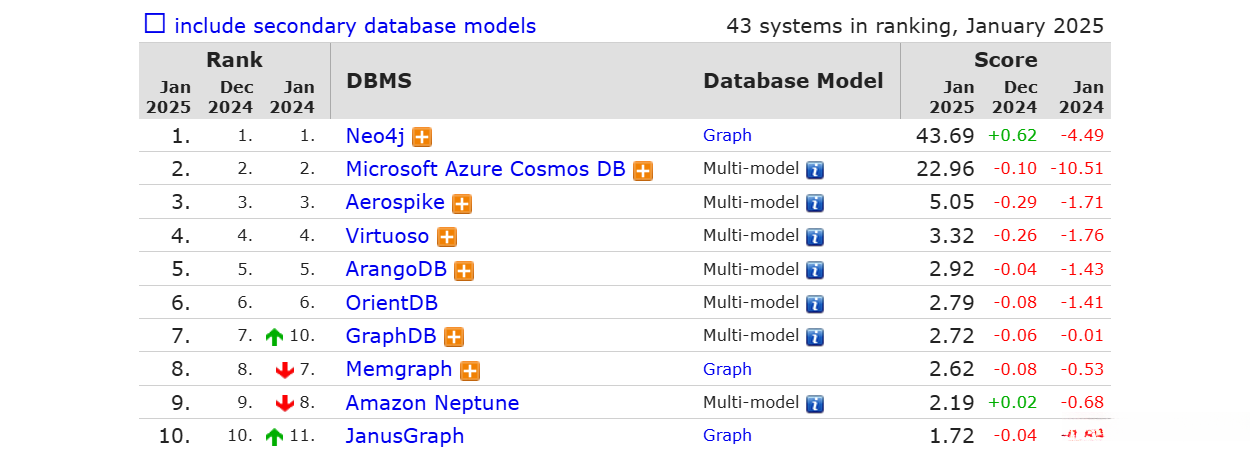Click the plus icon beside Virtuoso
The height and width of the screenshot is (450, 1250).
(x=447, y=238)
